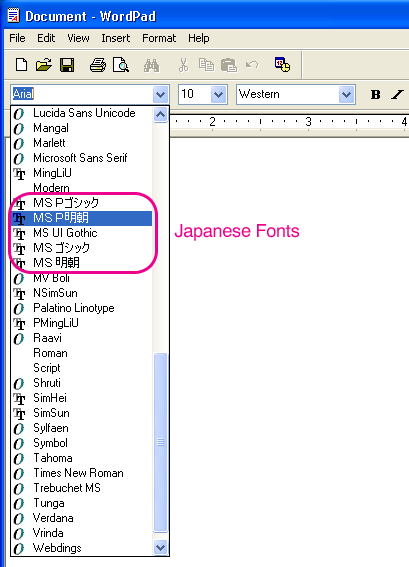Select NSimSun font from list
Image resolution: width=409 pixels, height=567 pixels.
coord(82,293)
